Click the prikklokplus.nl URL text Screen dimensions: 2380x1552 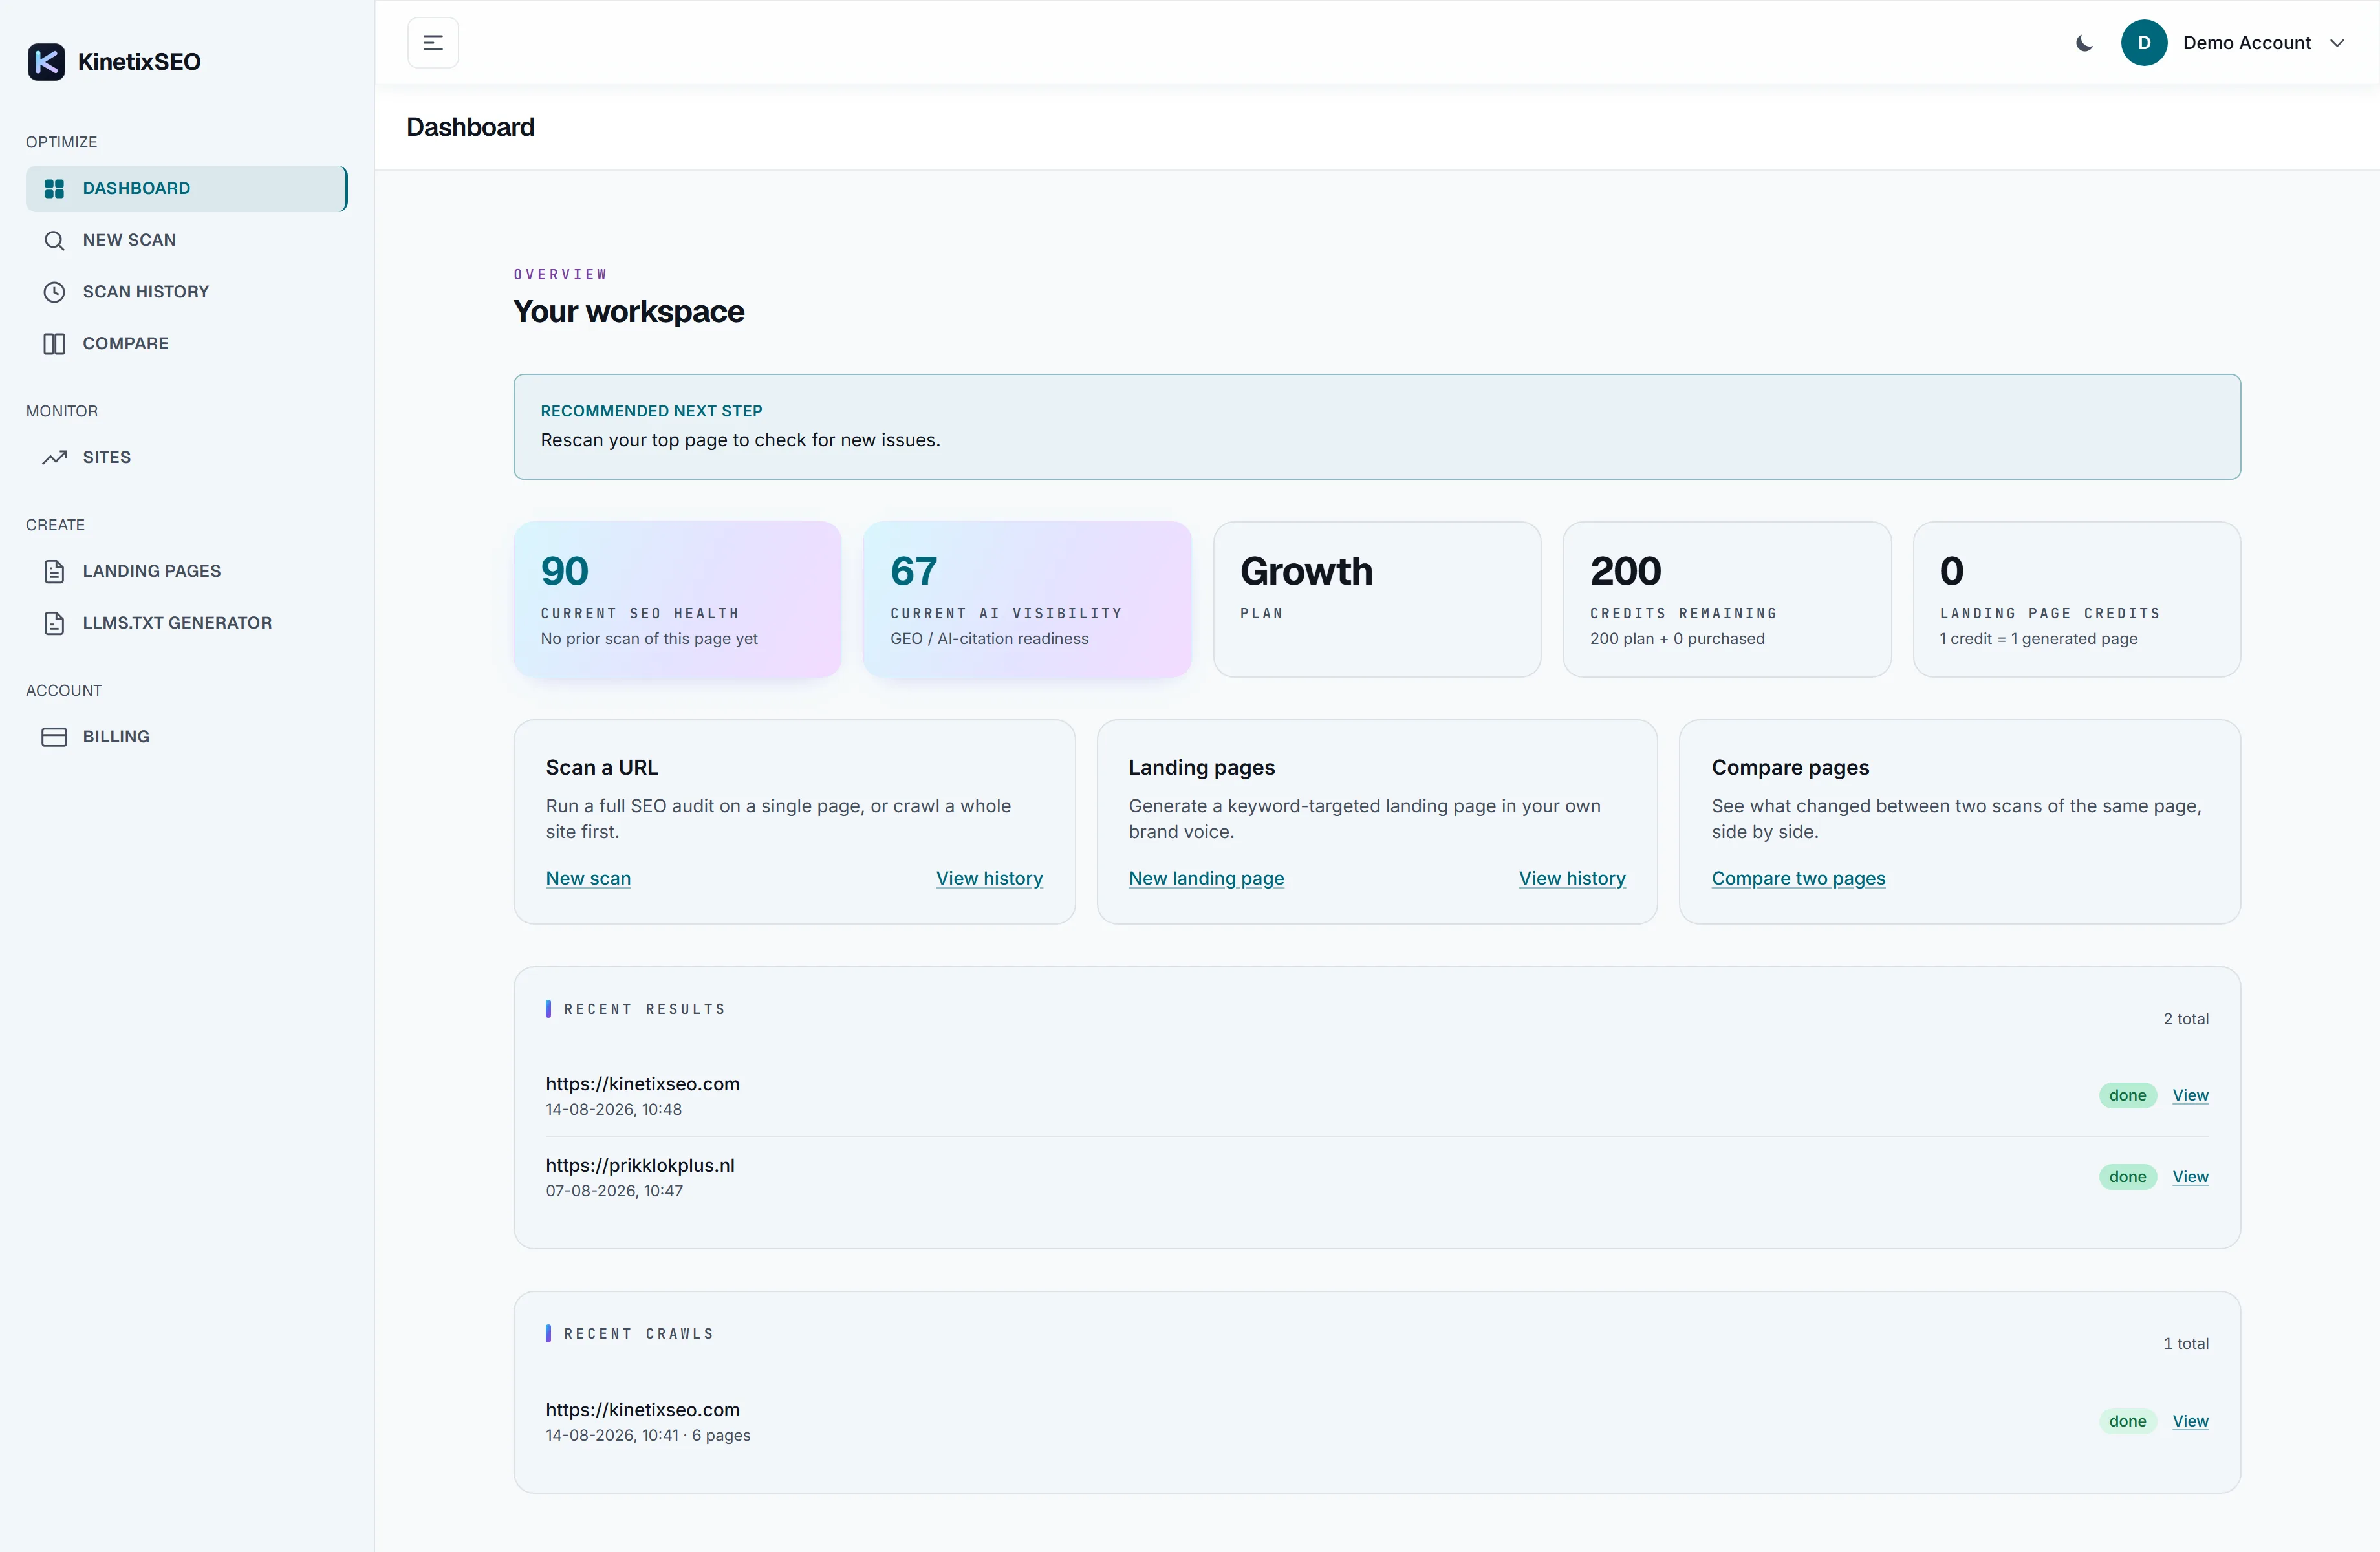click(x=640, y=1165)
